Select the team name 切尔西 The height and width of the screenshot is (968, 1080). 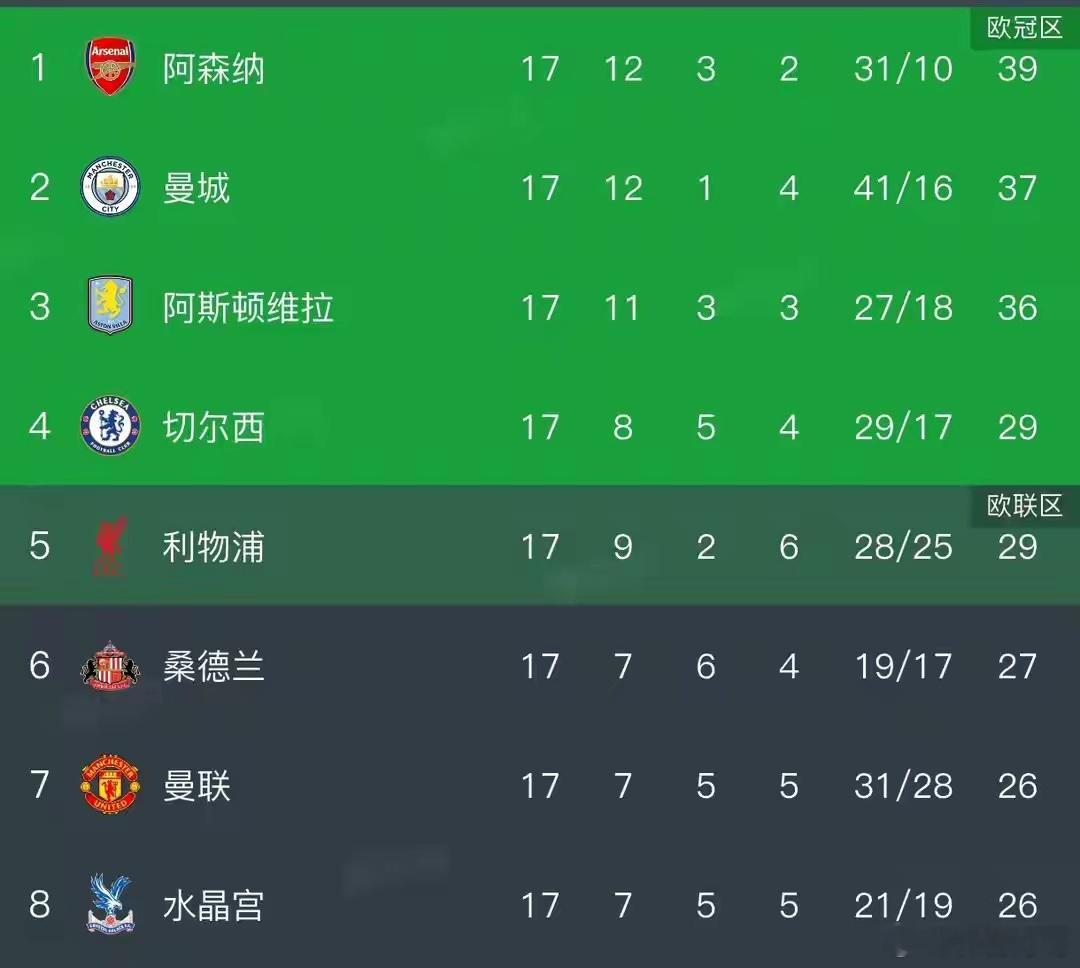pos(213,427)
